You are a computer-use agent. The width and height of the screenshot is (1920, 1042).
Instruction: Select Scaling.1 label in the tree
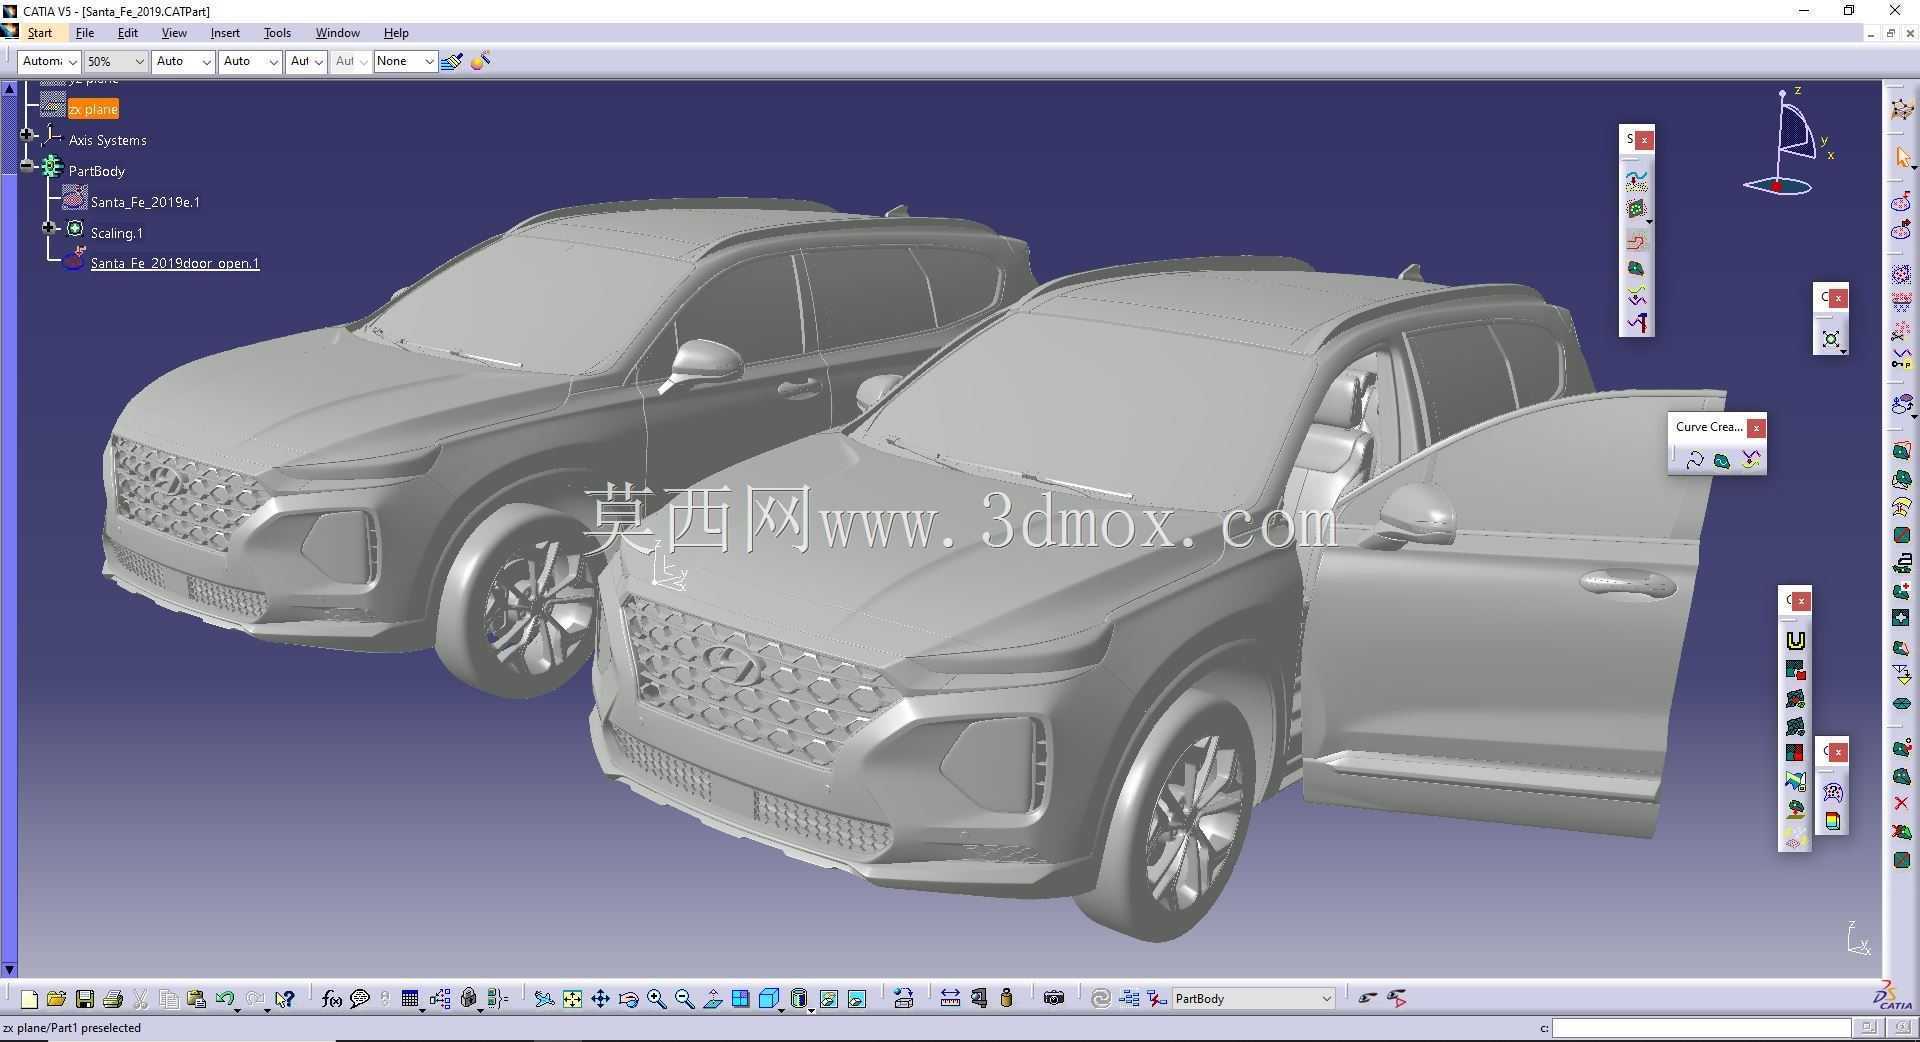[117, 233]
